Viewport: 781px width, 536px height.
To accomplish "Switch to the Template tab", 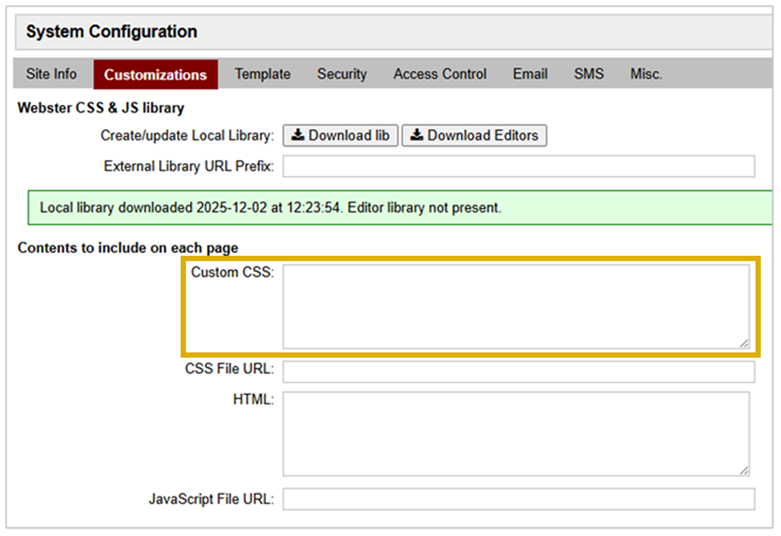I will (262, 74).
